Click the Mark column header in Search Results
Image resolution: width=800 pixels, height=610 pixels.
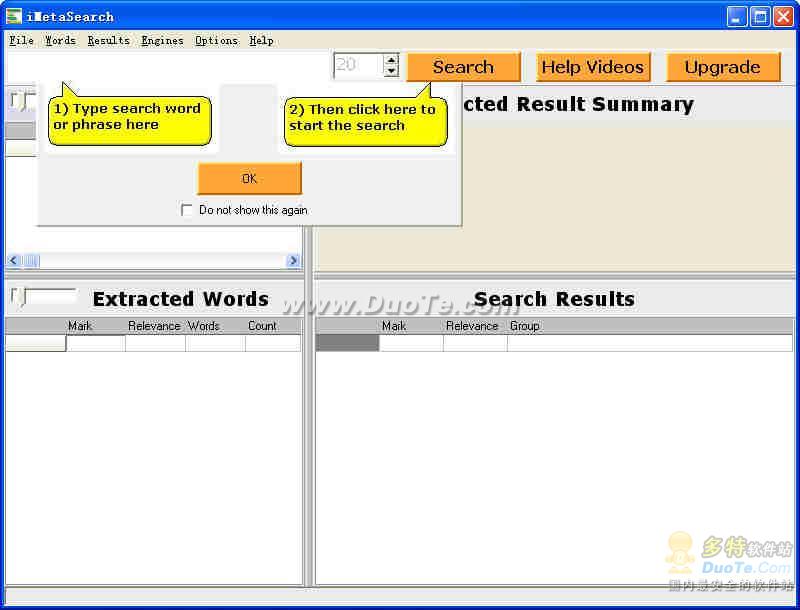[394, 326]
